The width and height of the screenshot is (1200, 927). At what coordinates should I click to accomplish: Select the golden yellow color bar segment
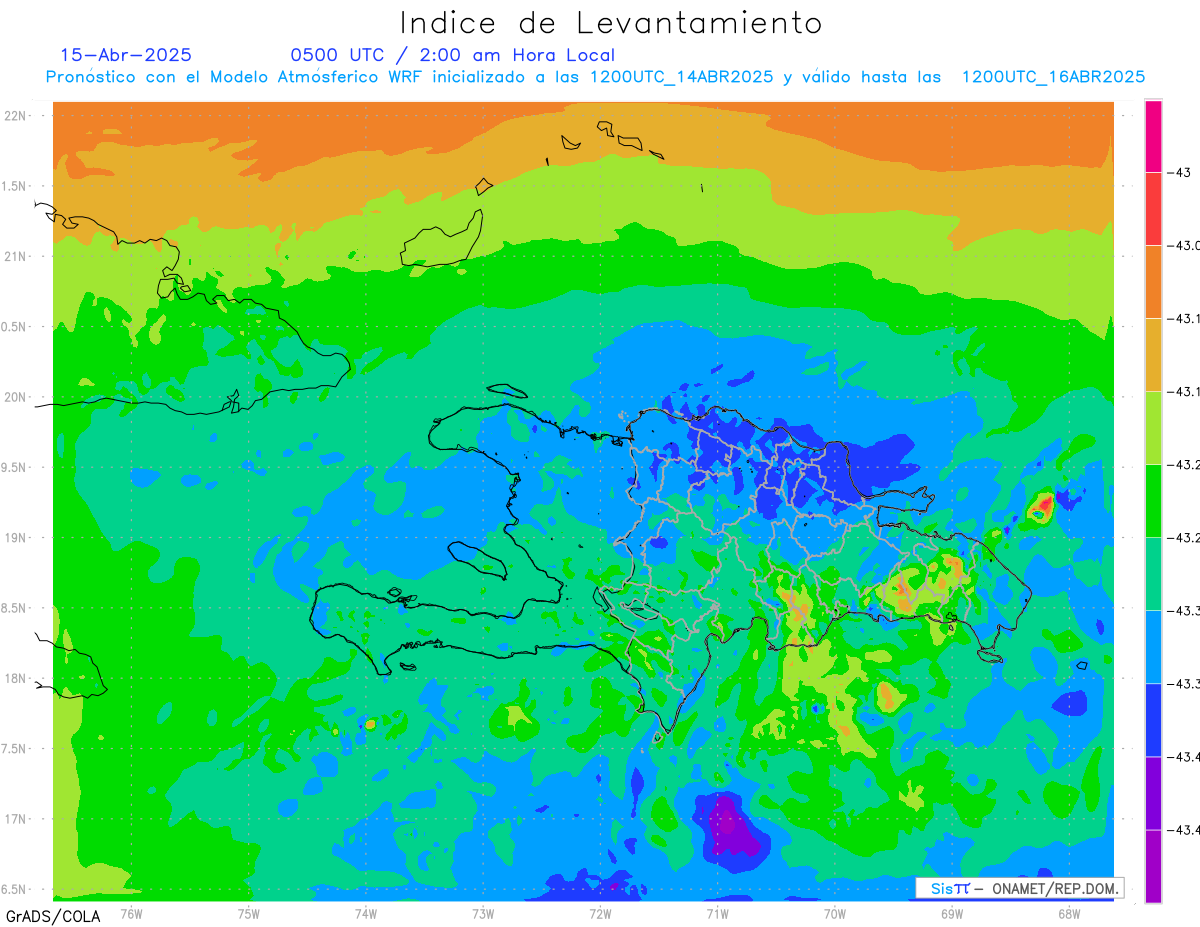1153,355
